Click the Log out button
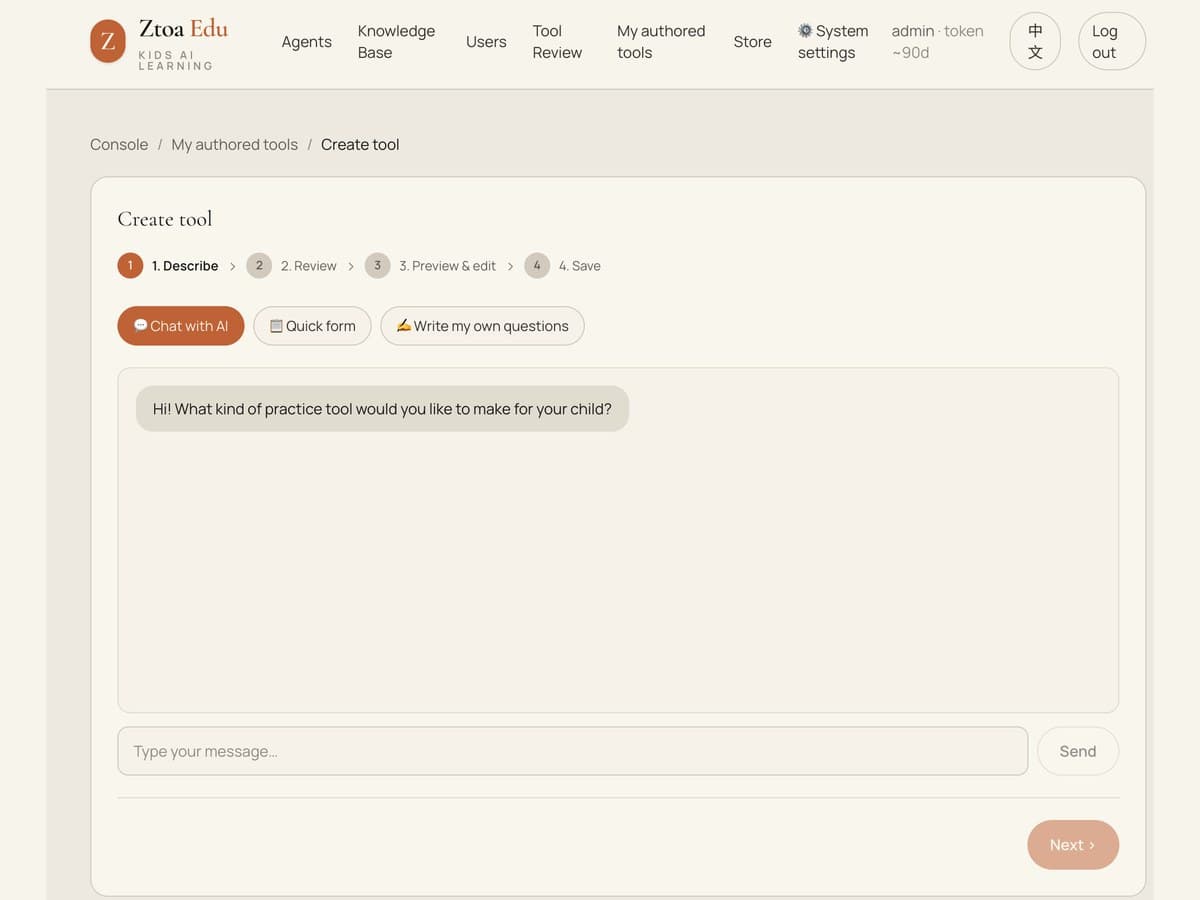 click(x=1111, y=41)
